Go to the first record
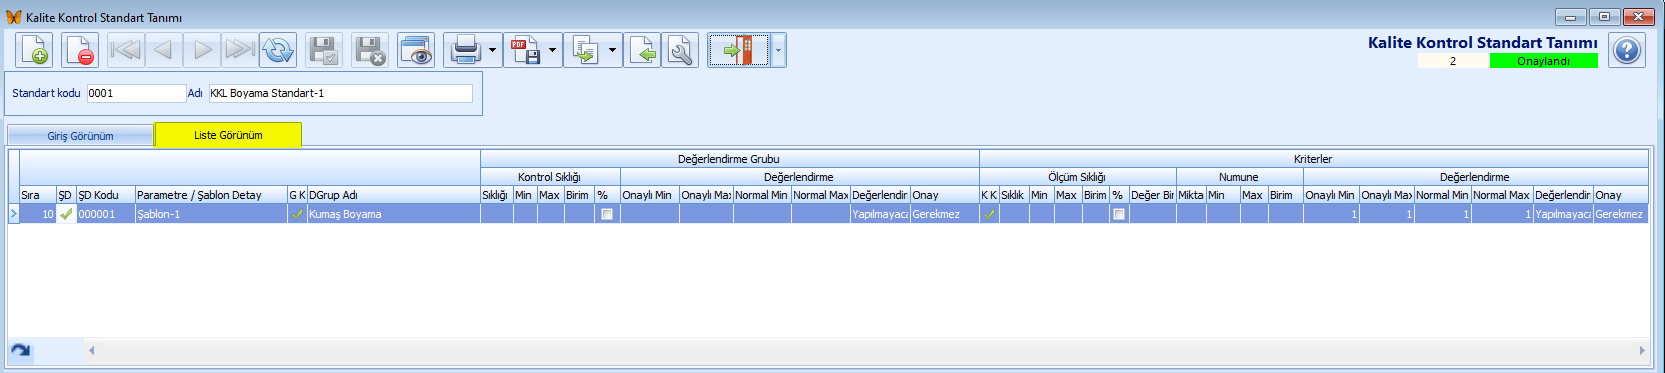 tap(125, 50)
